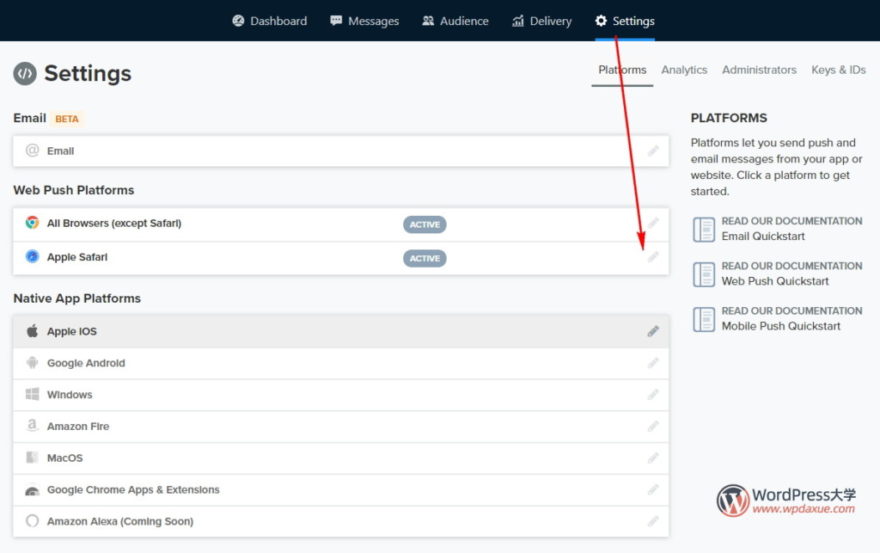
Task: Click the edit pencil in Windows row
Action: [653, 395]
